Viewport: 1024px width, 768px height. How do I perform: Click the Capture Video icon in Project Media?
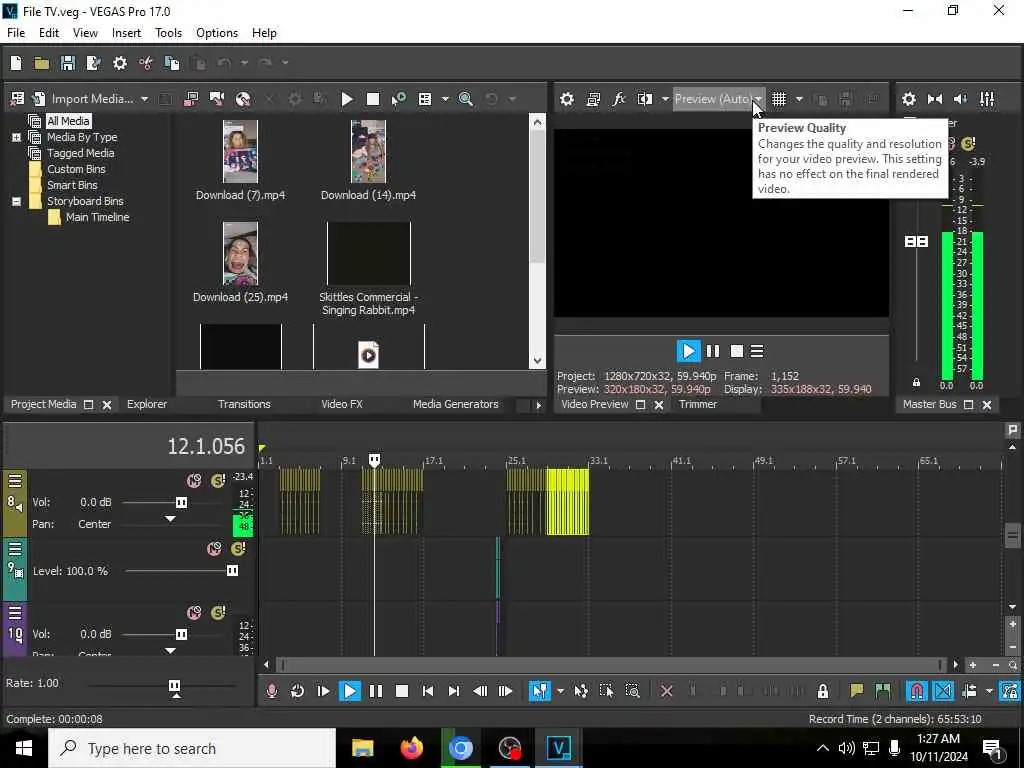point(191,99)
